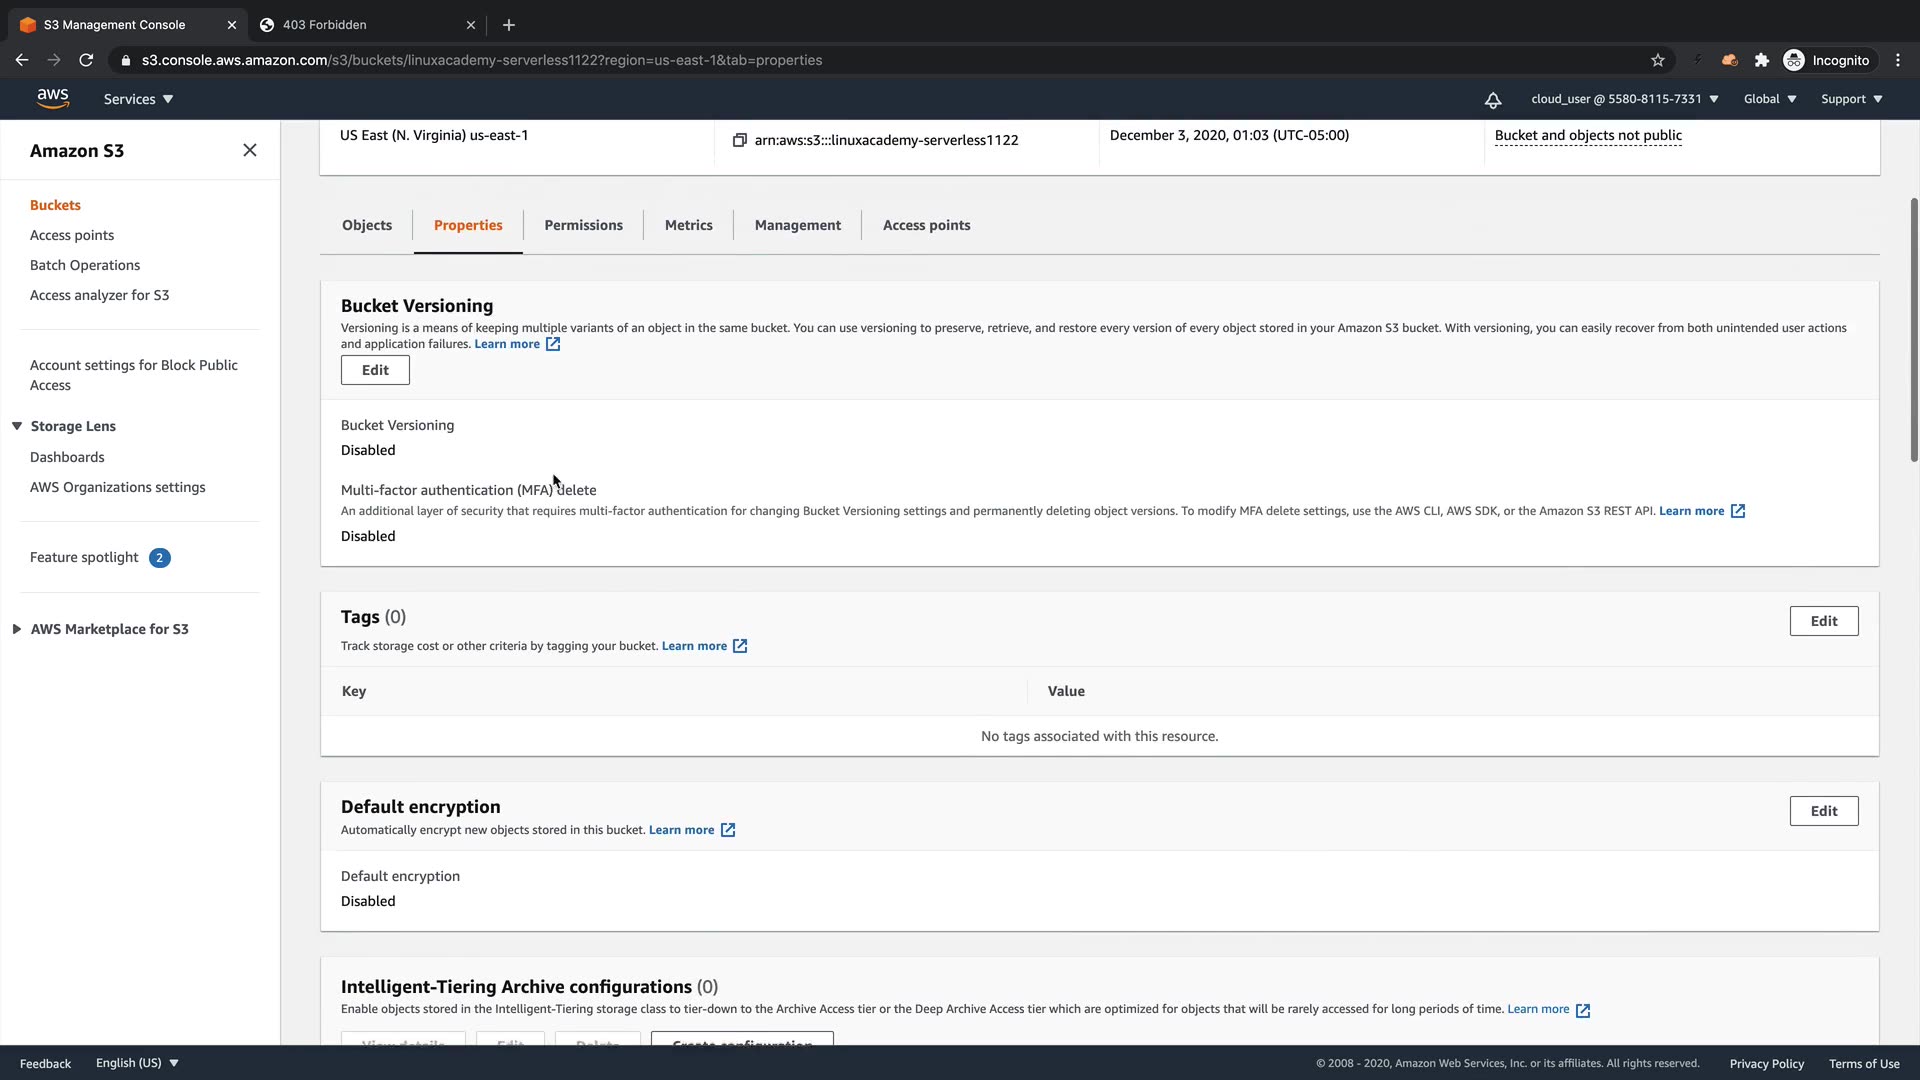Expand the Services dropdown menu
This screenshot has height=1080, width=1920.
click(138, 99)
